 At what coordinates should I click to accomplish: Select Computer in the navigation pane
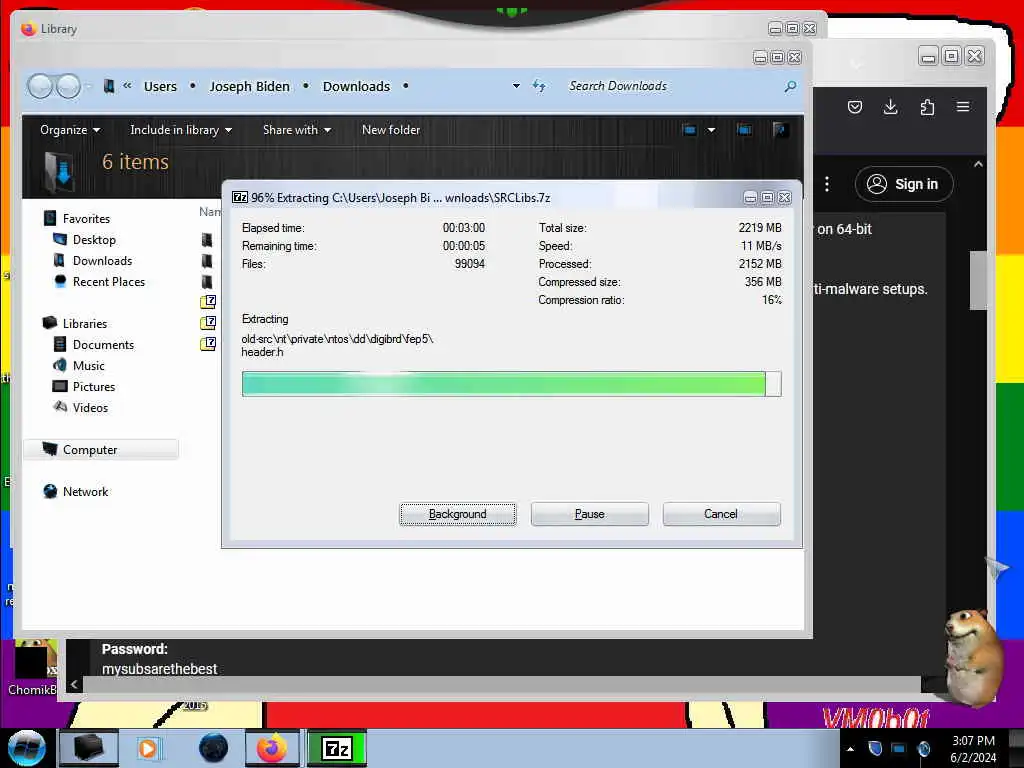coord(101,449)
